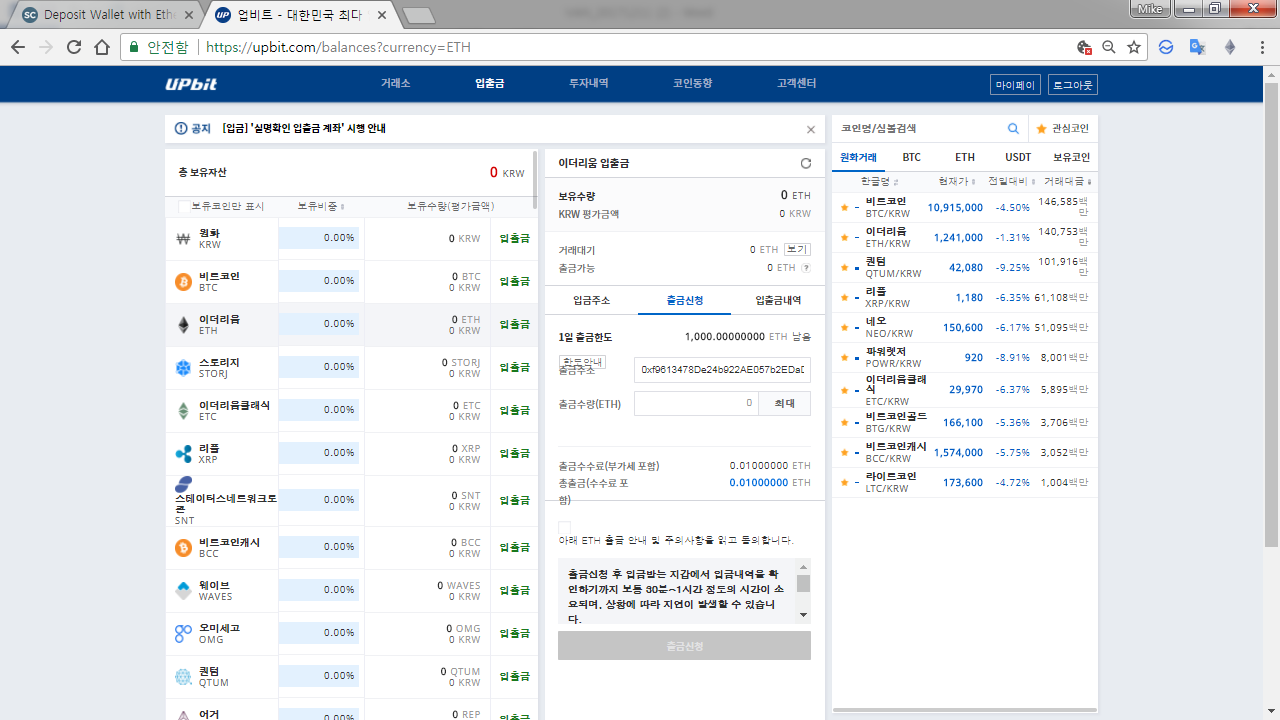Screen dimensions: 1280x720
Task: Toggle favorite star for 리플 XRP/KRW
Action: point(844,298)
